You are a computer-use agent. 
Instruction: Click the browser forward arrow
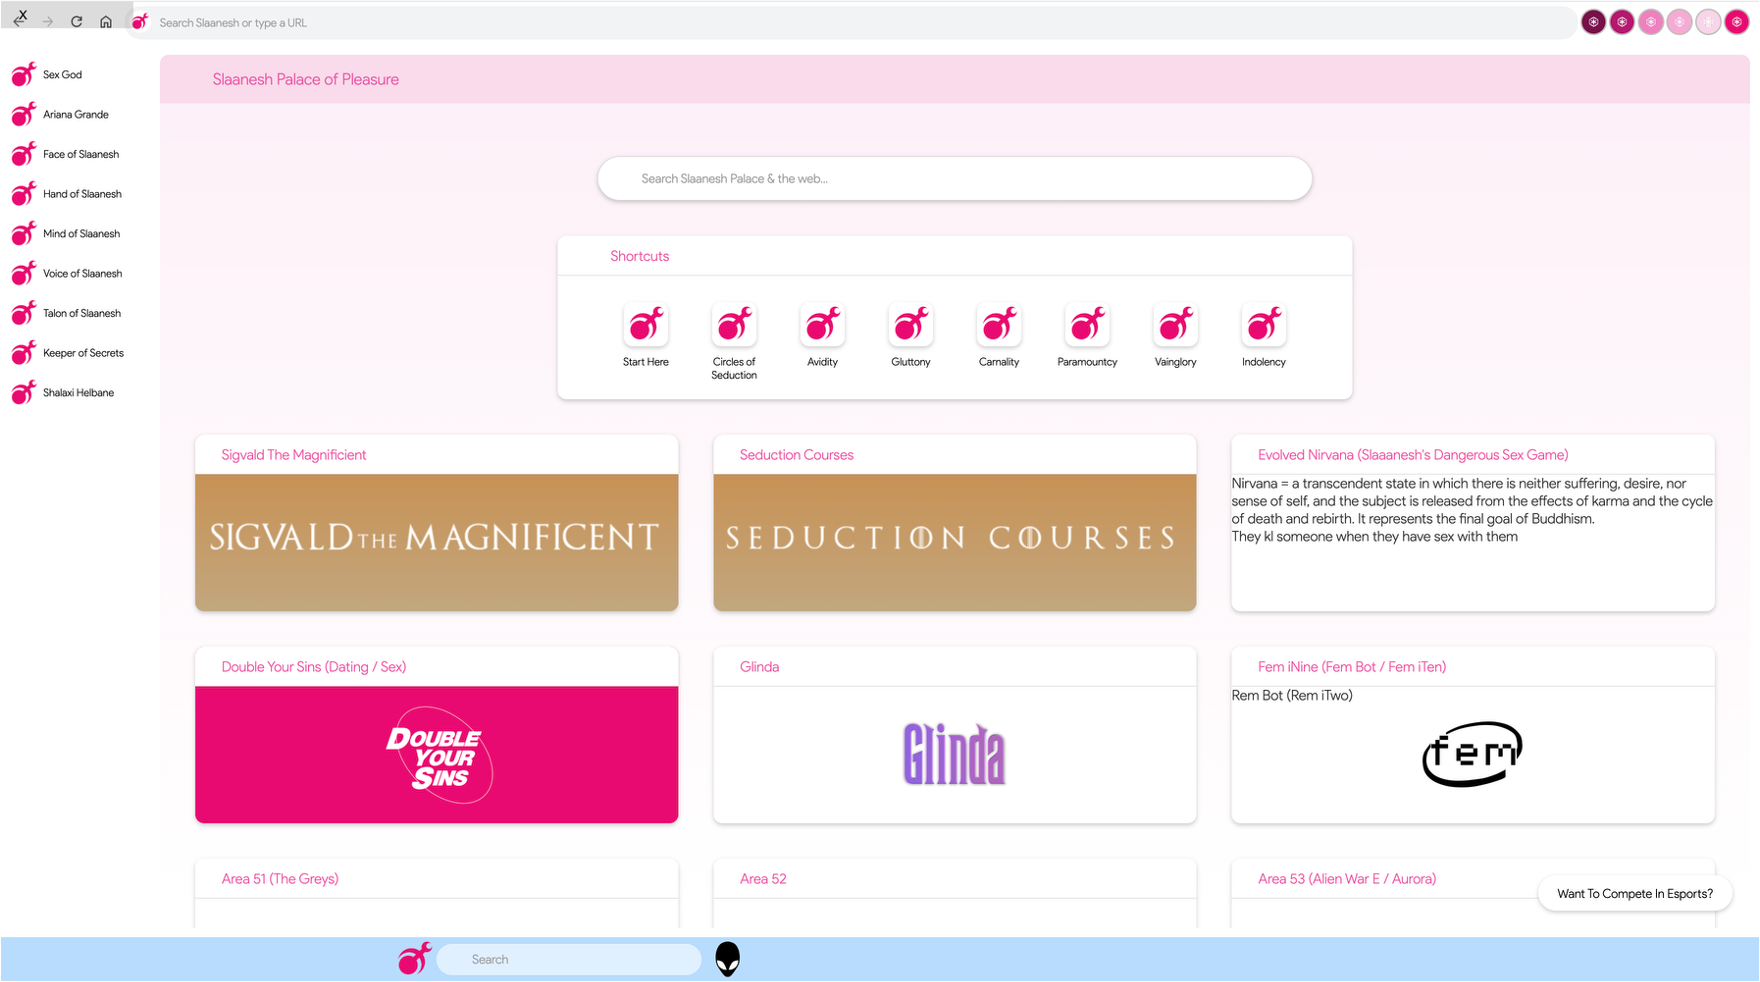(48, 22)
